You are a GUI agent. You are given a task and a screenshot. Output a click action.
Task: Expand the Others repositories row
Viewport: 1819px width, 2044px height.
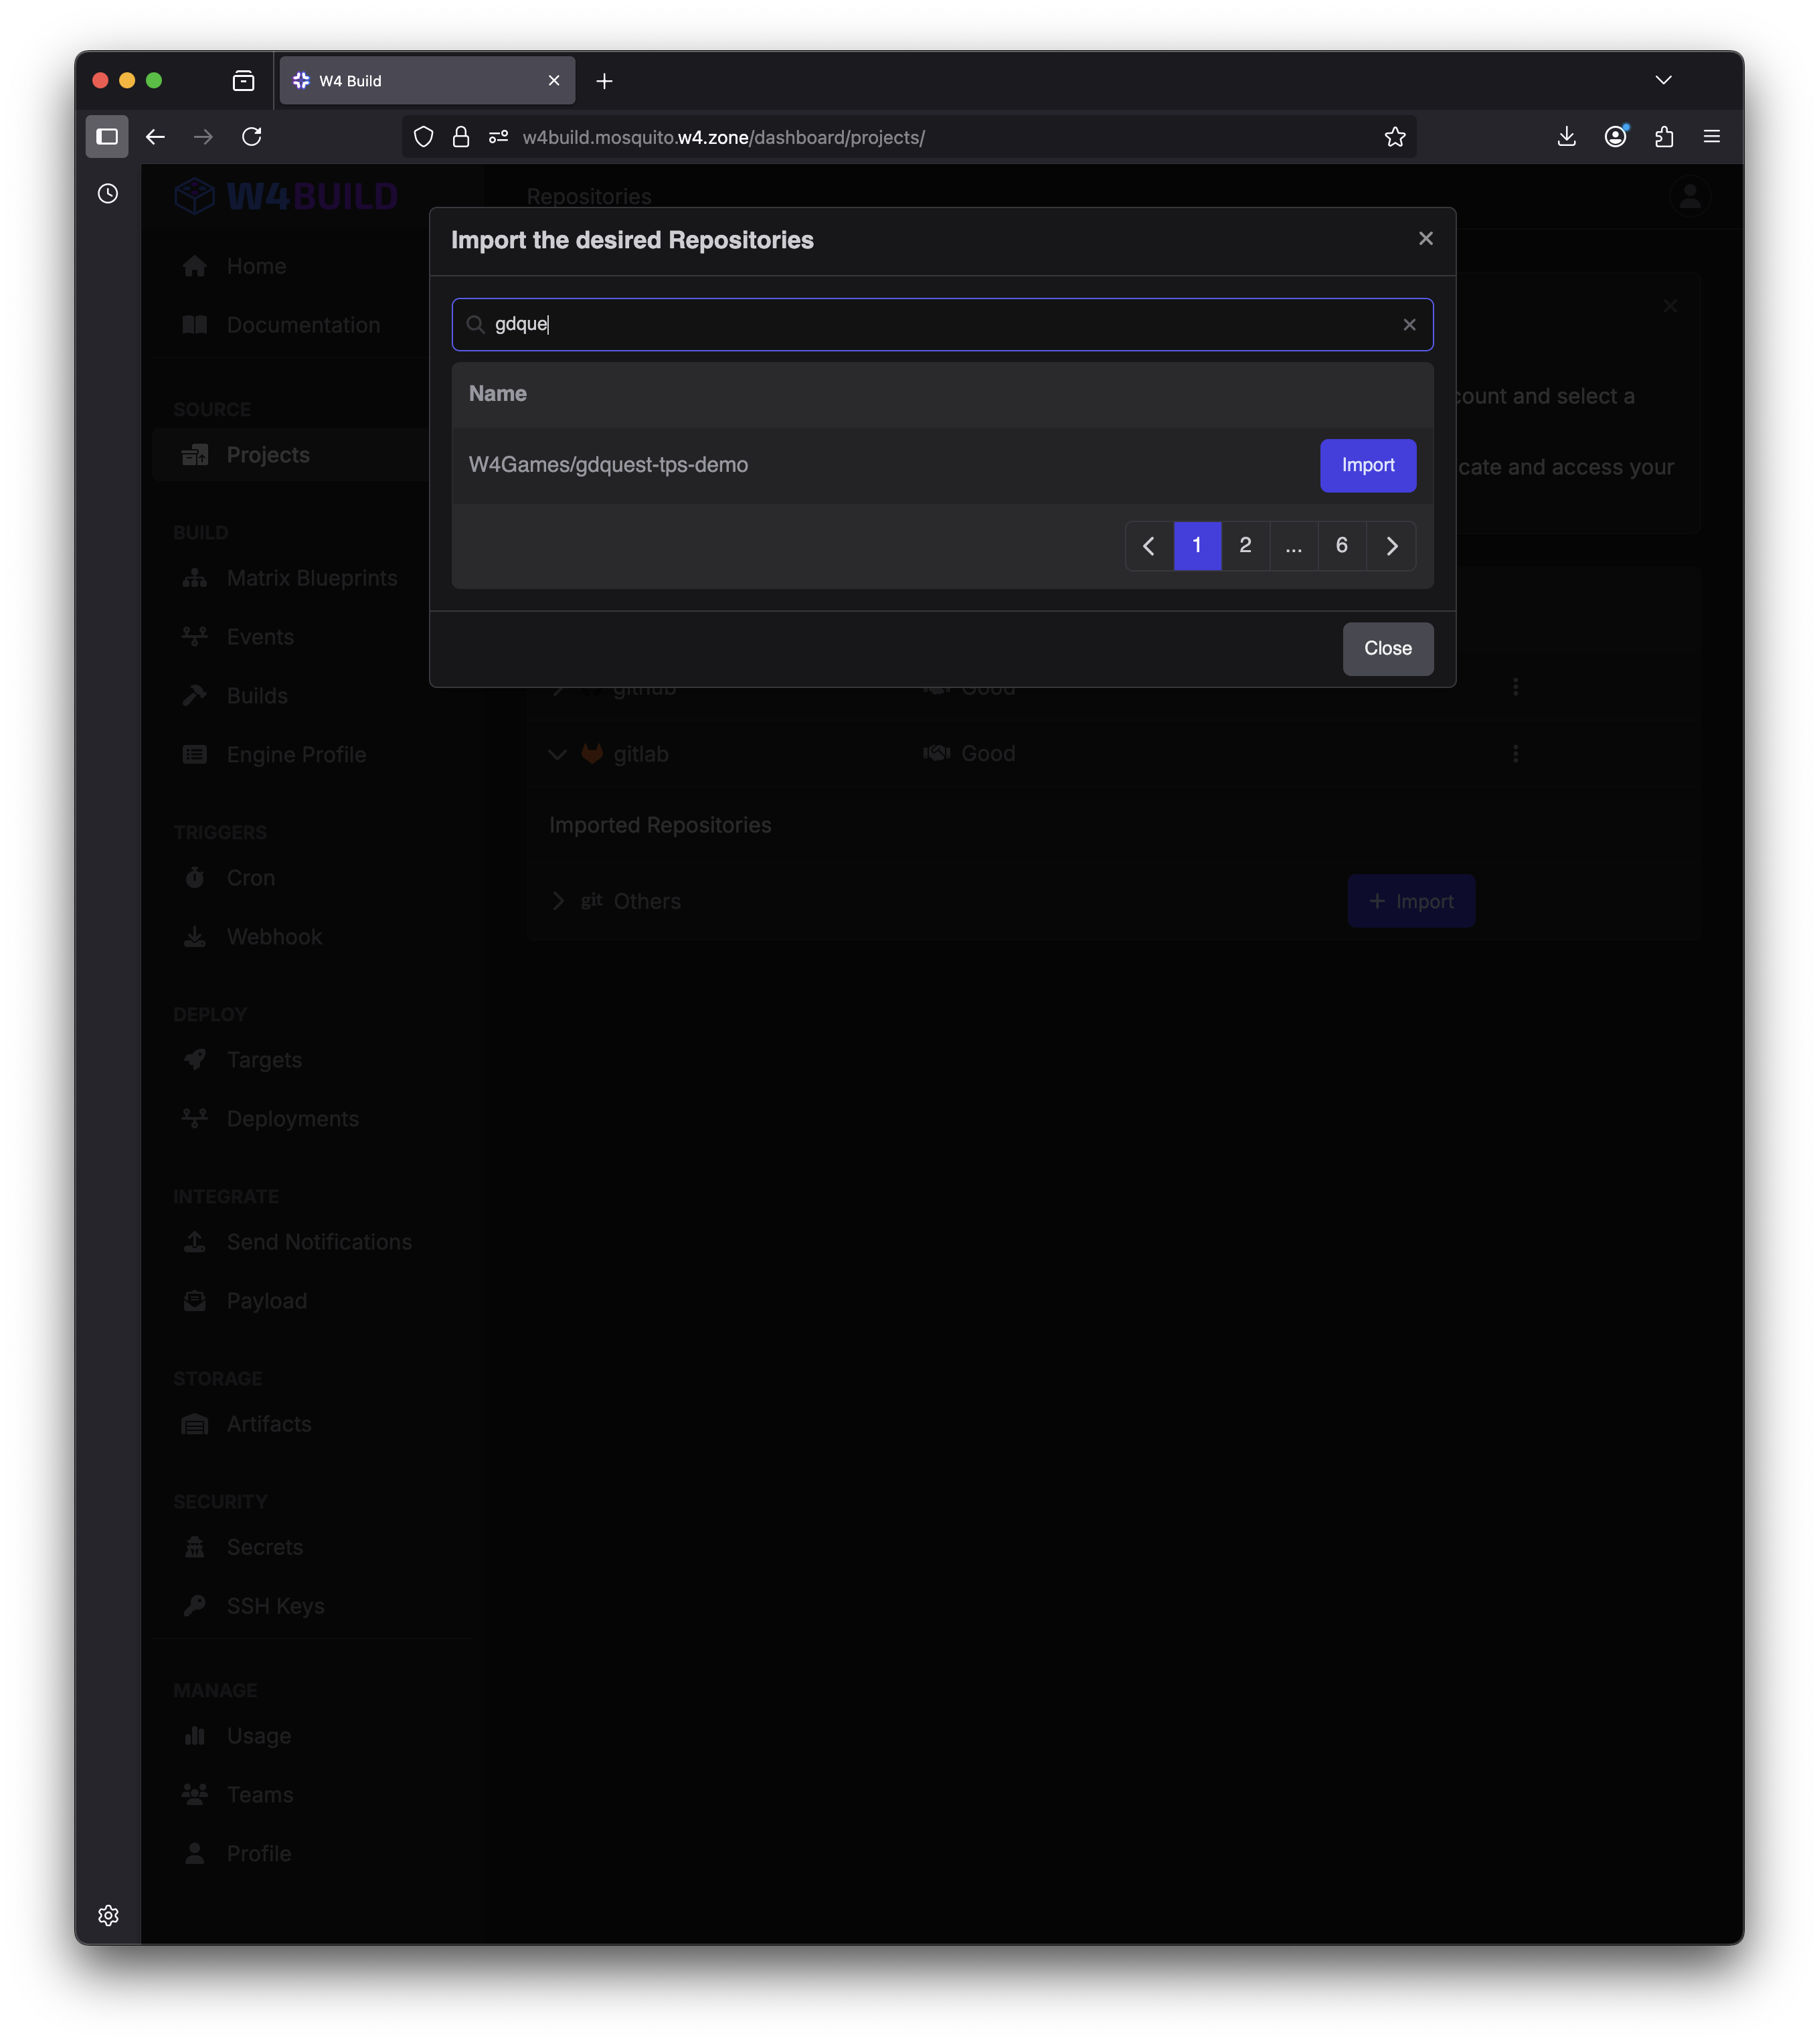click(557, 901)
